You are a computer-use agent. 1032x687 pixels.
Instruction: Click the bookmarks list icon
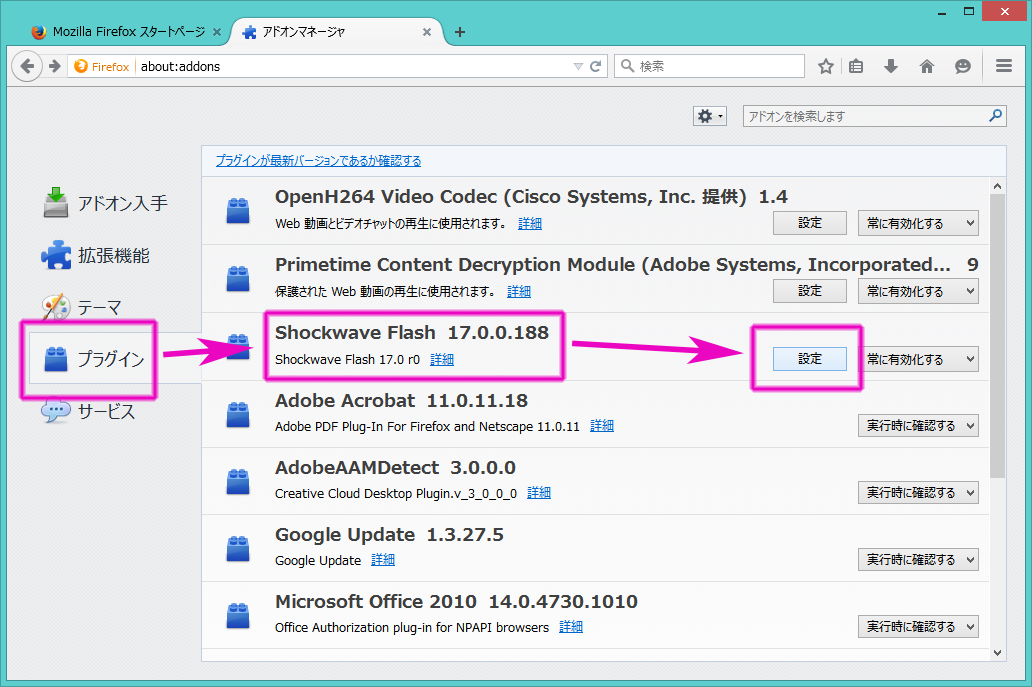pos(857,66)
